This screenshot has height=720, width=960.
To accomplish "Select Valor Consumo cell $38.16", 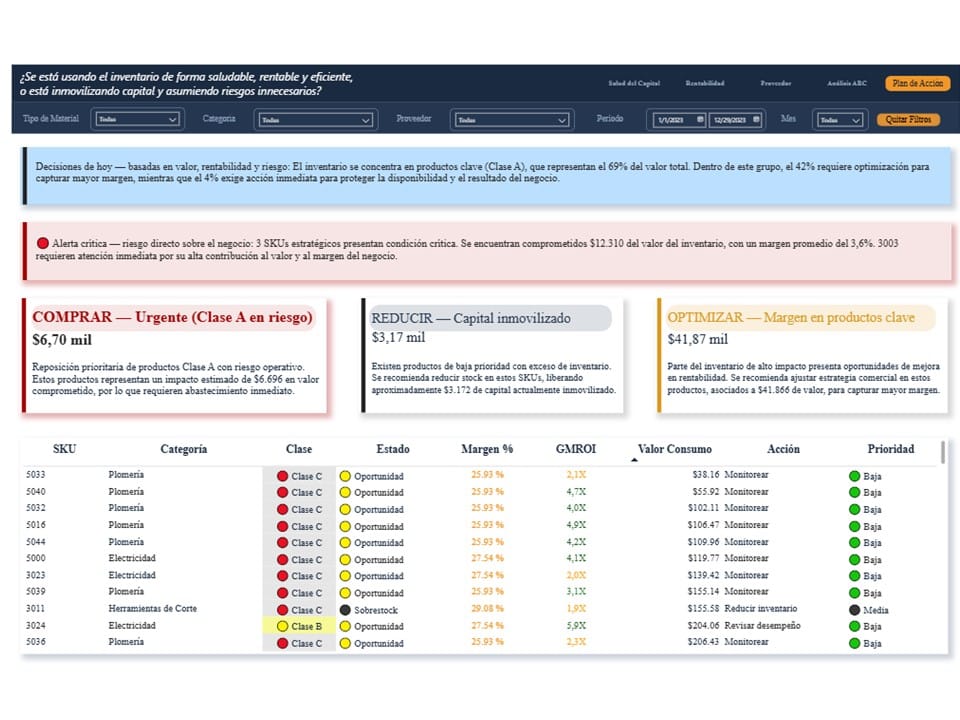I will (706, 474).
